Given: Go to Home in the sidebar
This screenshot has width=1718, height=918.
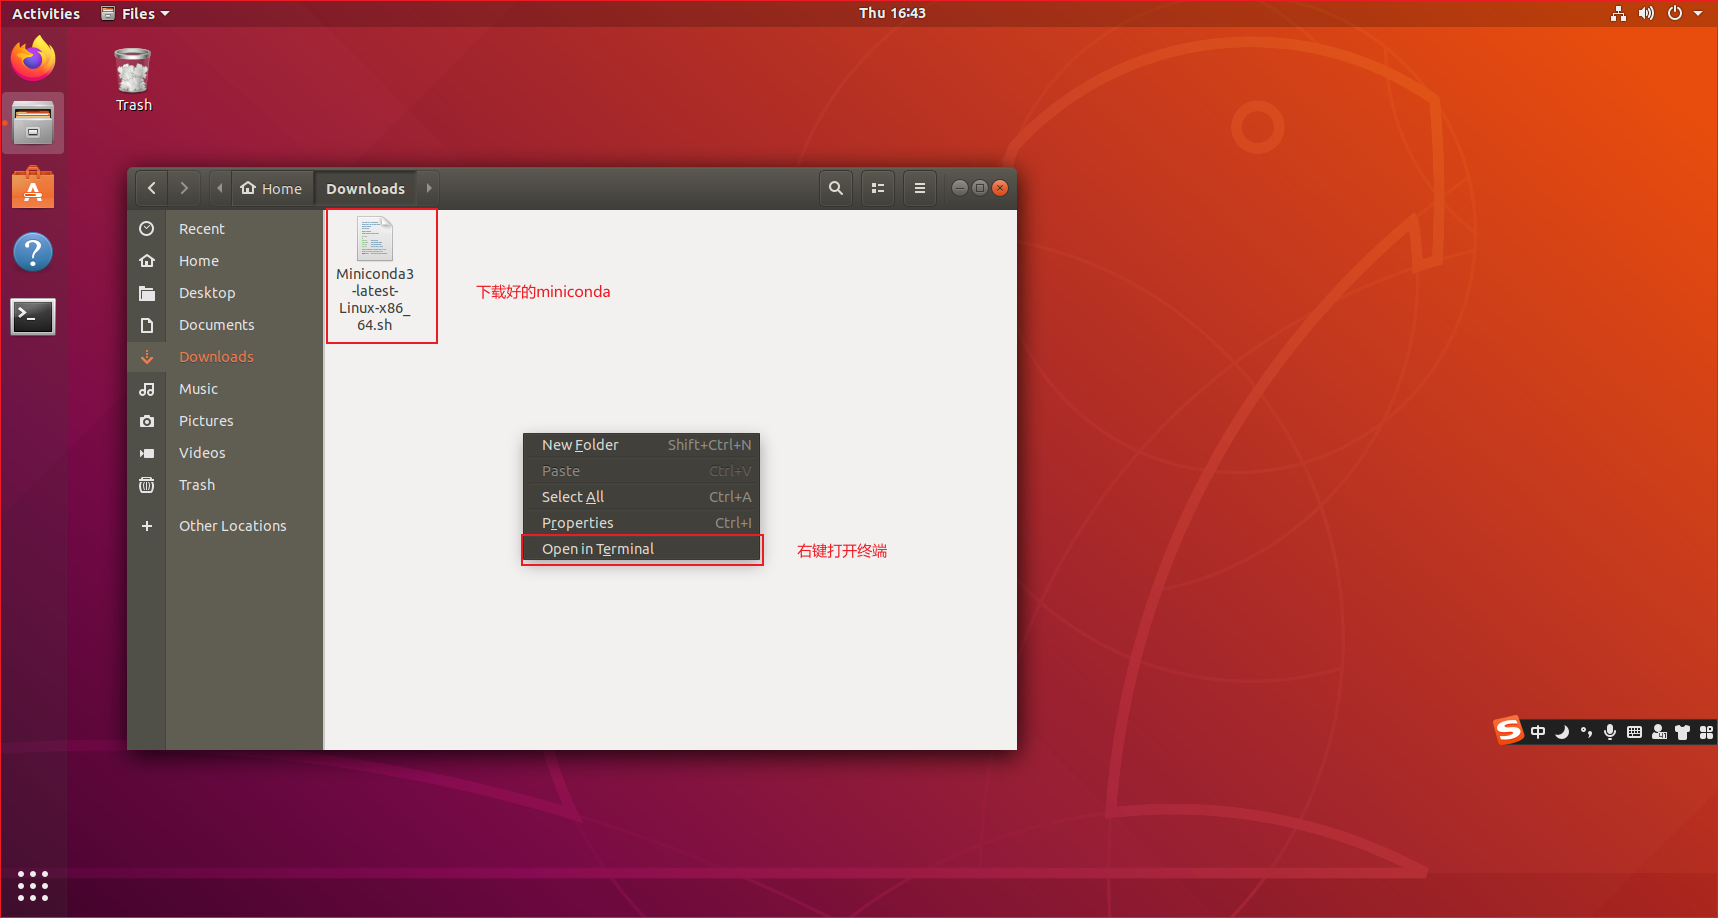Looking at the screenshot, I should point(225,261).
